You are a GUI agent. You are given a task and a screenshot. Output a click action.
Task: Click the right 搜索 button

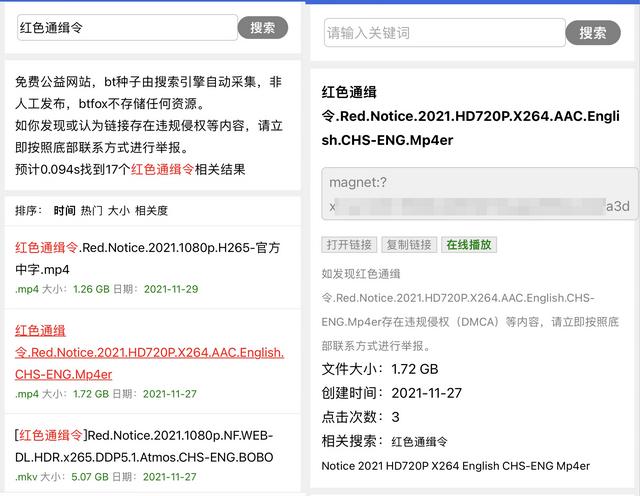pos(593,33)
